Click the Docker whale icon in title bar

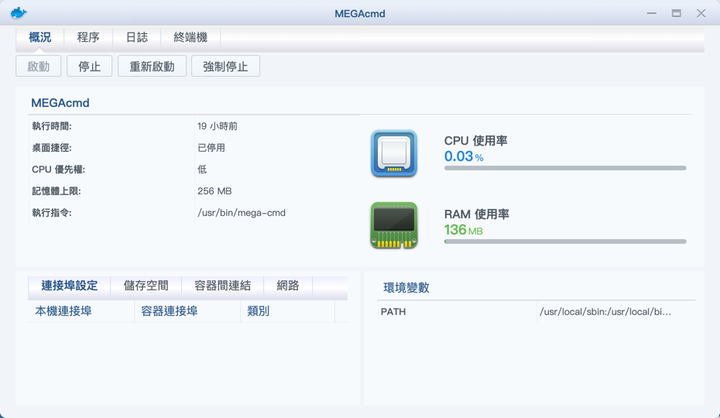18,13
